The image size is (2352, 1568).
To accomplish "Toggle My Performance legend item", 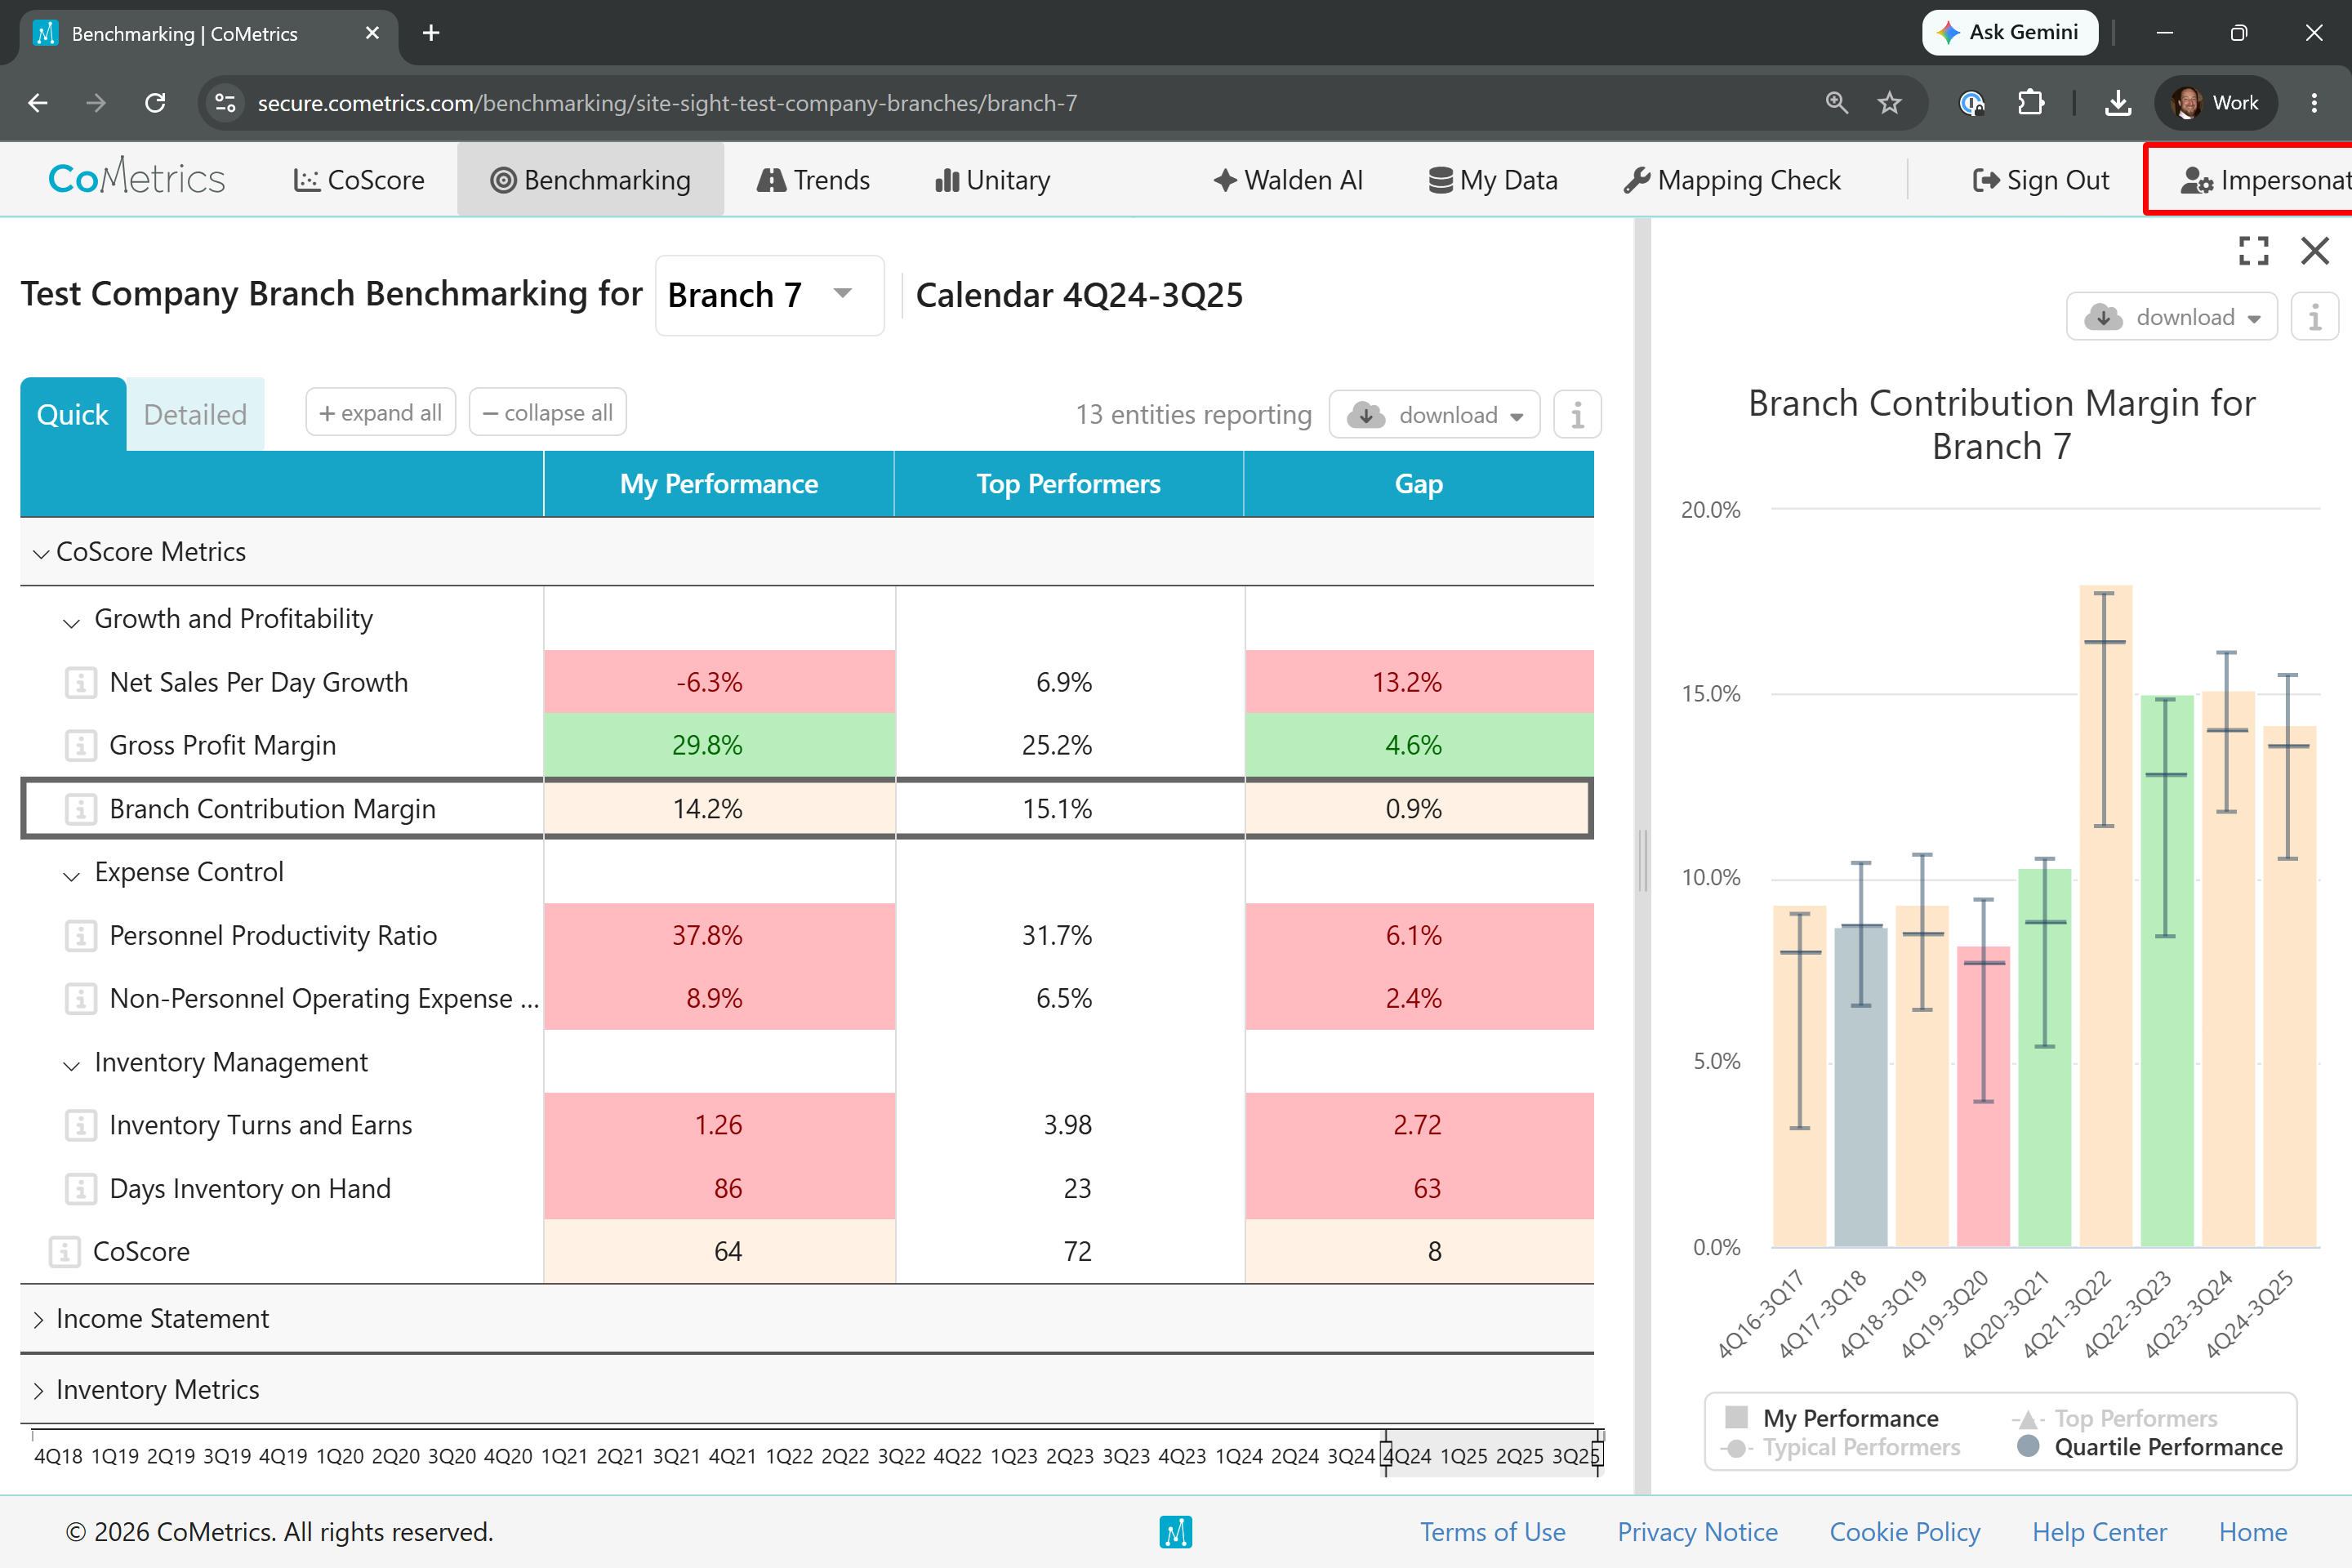I will (1832, 1418).
